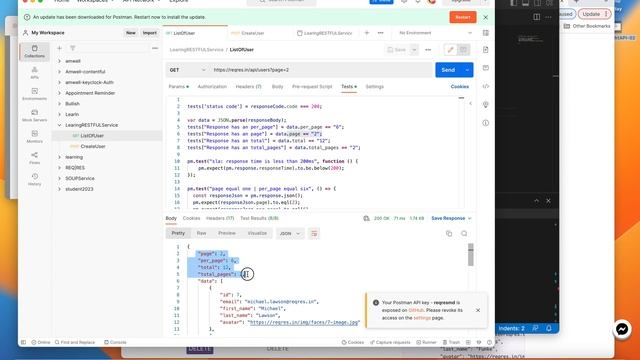Open the Flows sidebar section
640x360 pixels.
[35, 158]
